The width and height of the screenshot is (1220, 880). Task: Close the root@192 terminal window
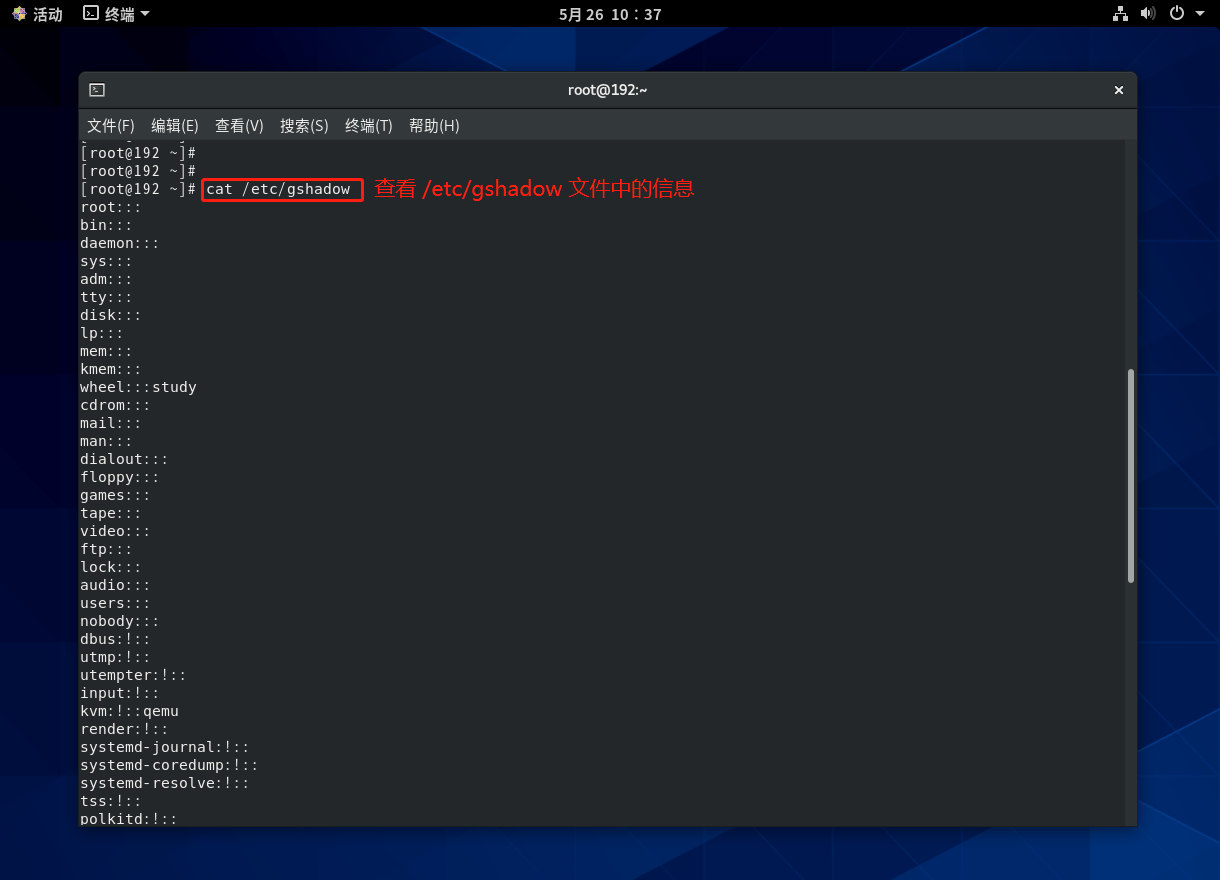(x=1119, y=90)
